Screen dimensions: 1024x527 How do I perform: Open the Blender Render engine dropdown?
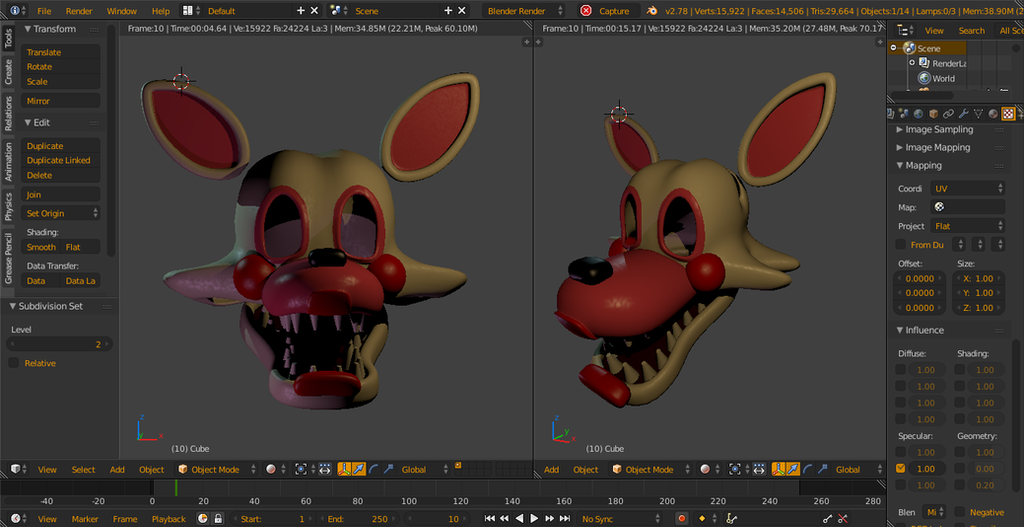pyautogui.click(x=524, y=10)
